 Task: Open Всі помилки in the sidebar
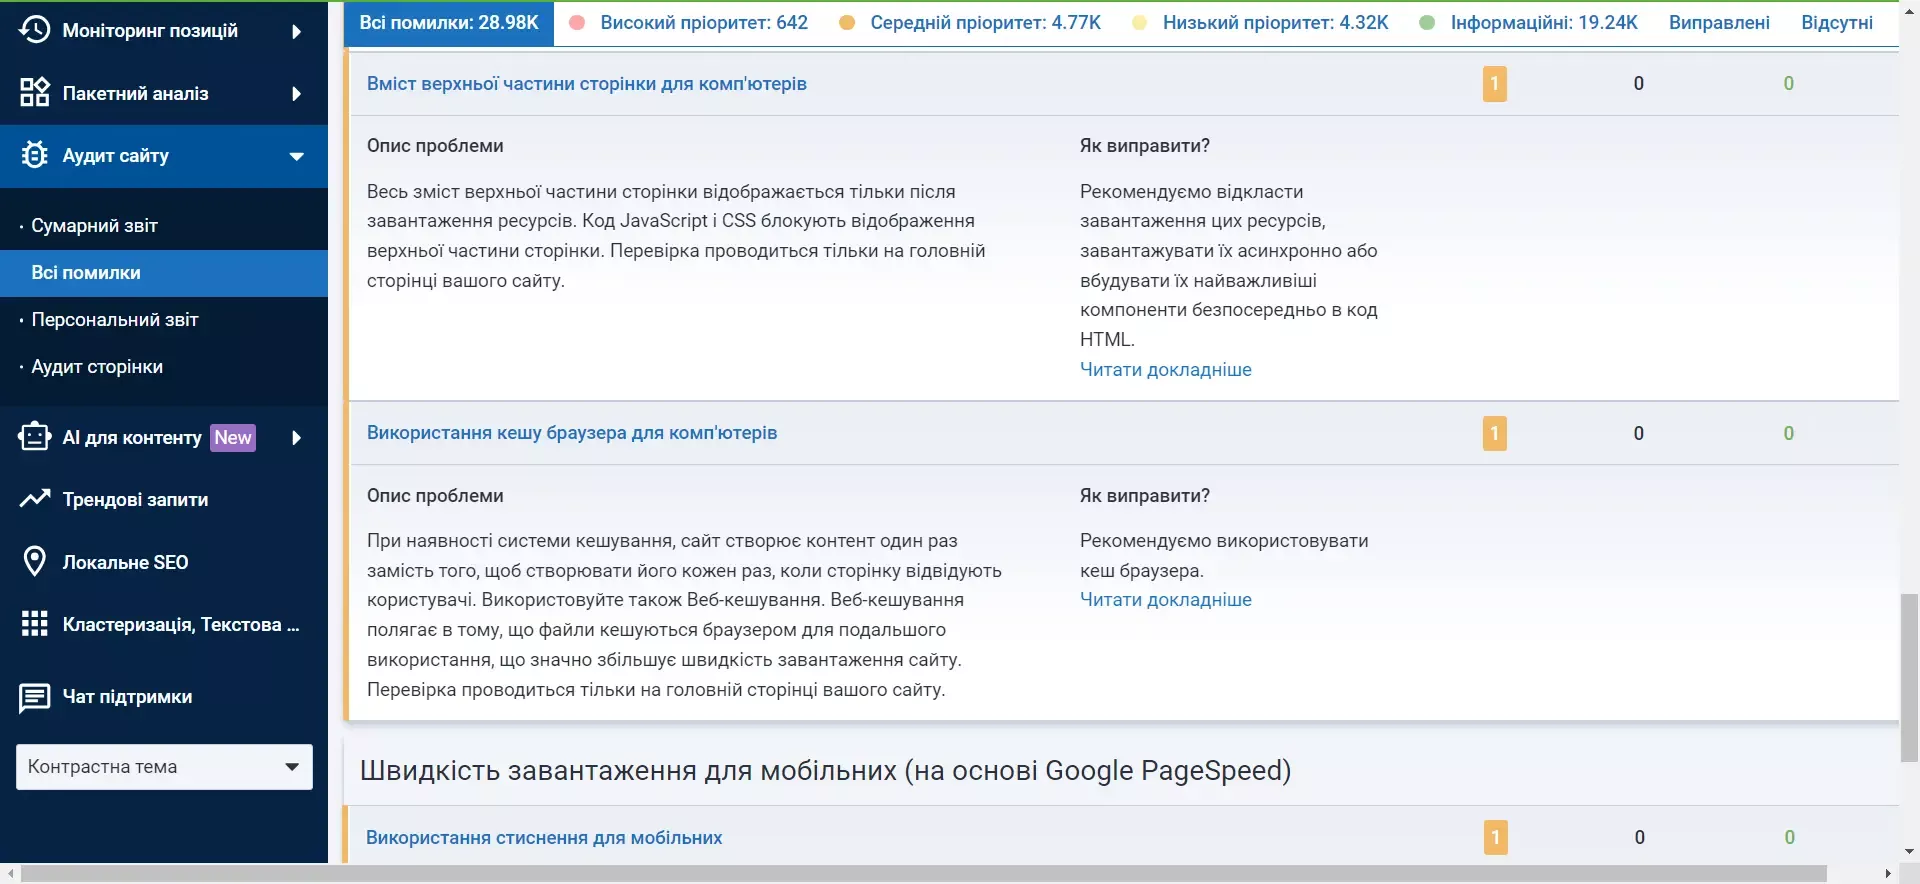click(x=164, y=273)
